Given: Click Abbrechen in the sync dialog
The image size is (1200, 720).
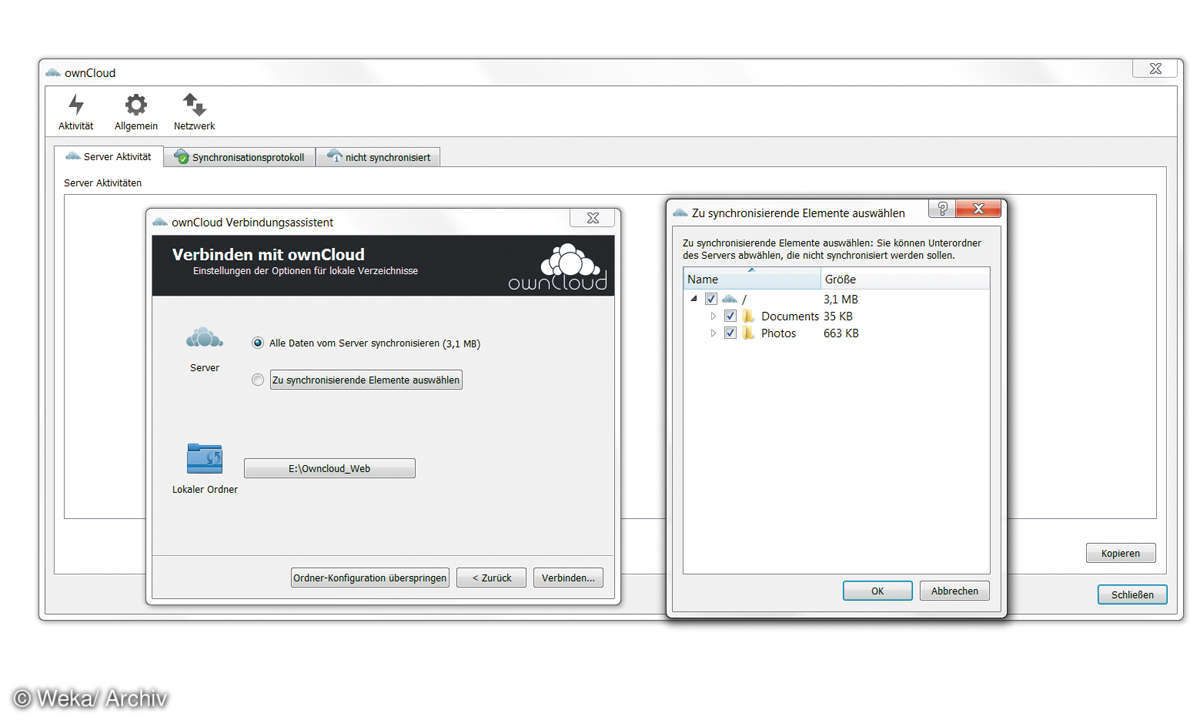Looking at the screenshot, I should [954, 591].
